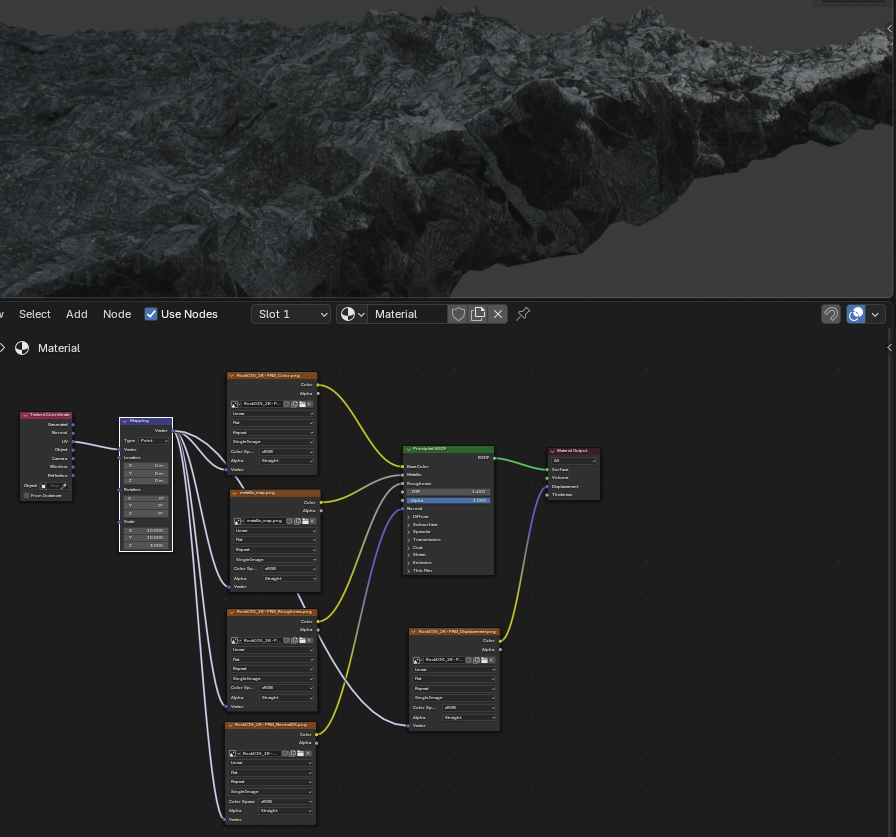Open the Node menu
896x837 pixels.
point(117,314)
